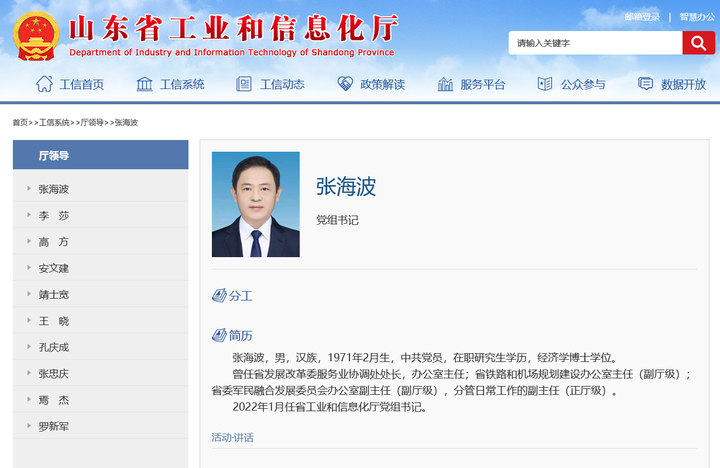Select 张思庆 in the leader list
The height and width of the screenshot is (468, 720).
tap(54, 374)
